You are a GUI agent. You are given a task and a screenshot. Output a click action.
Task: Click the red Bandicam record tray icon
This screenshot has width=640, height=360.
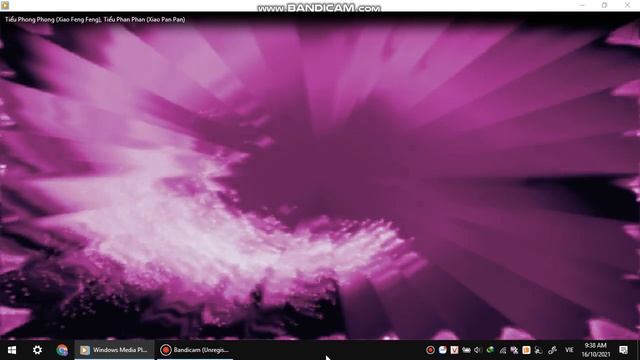(x=430, y=350)
